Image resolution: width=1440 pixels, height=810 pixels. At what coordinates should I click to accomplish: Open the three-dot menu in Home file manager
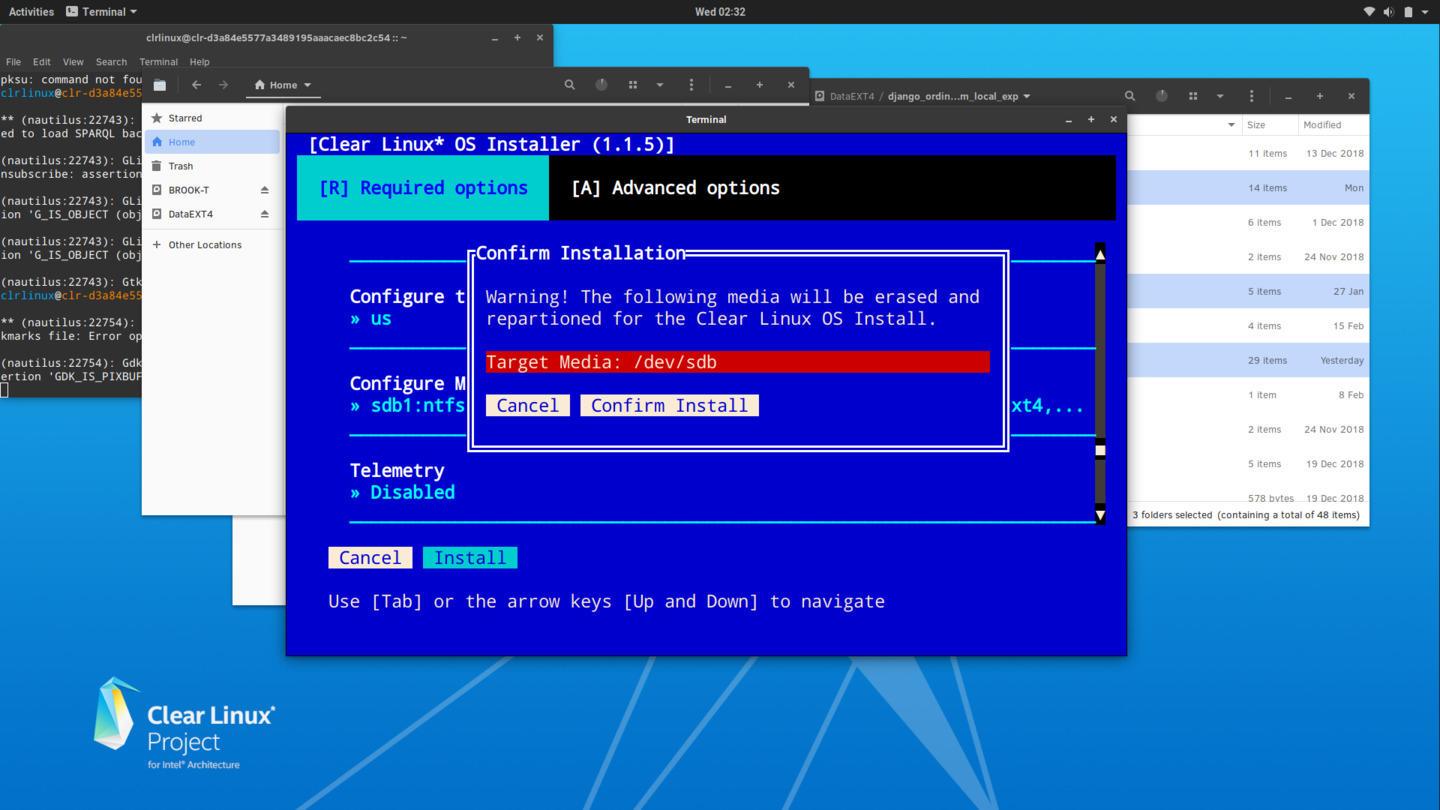pyautogui.click(x=691, y=85)
